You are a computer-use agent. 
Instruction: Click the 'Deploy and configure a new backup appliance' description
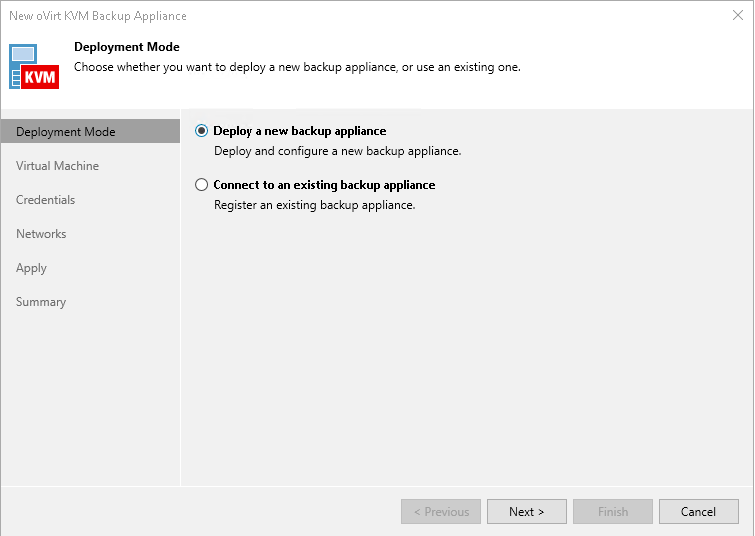[338, 151]
